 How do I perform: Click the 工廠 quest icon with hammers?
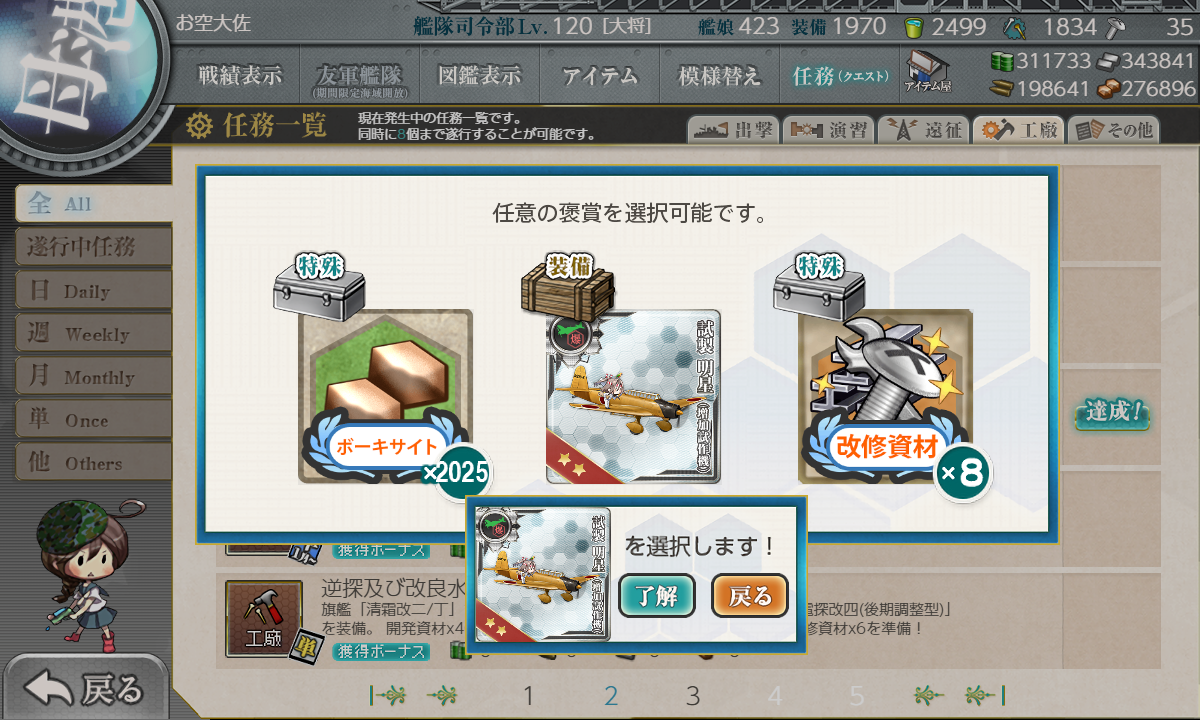tap(263, 619)
